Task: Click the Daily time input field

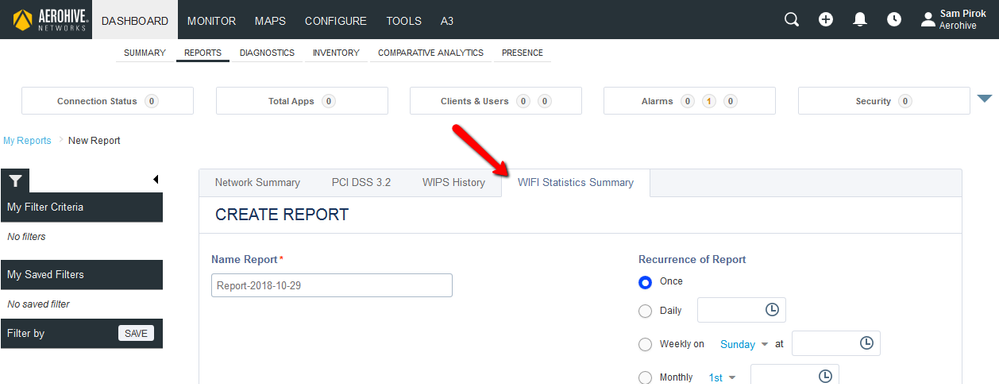Action: tap(742, 310)
